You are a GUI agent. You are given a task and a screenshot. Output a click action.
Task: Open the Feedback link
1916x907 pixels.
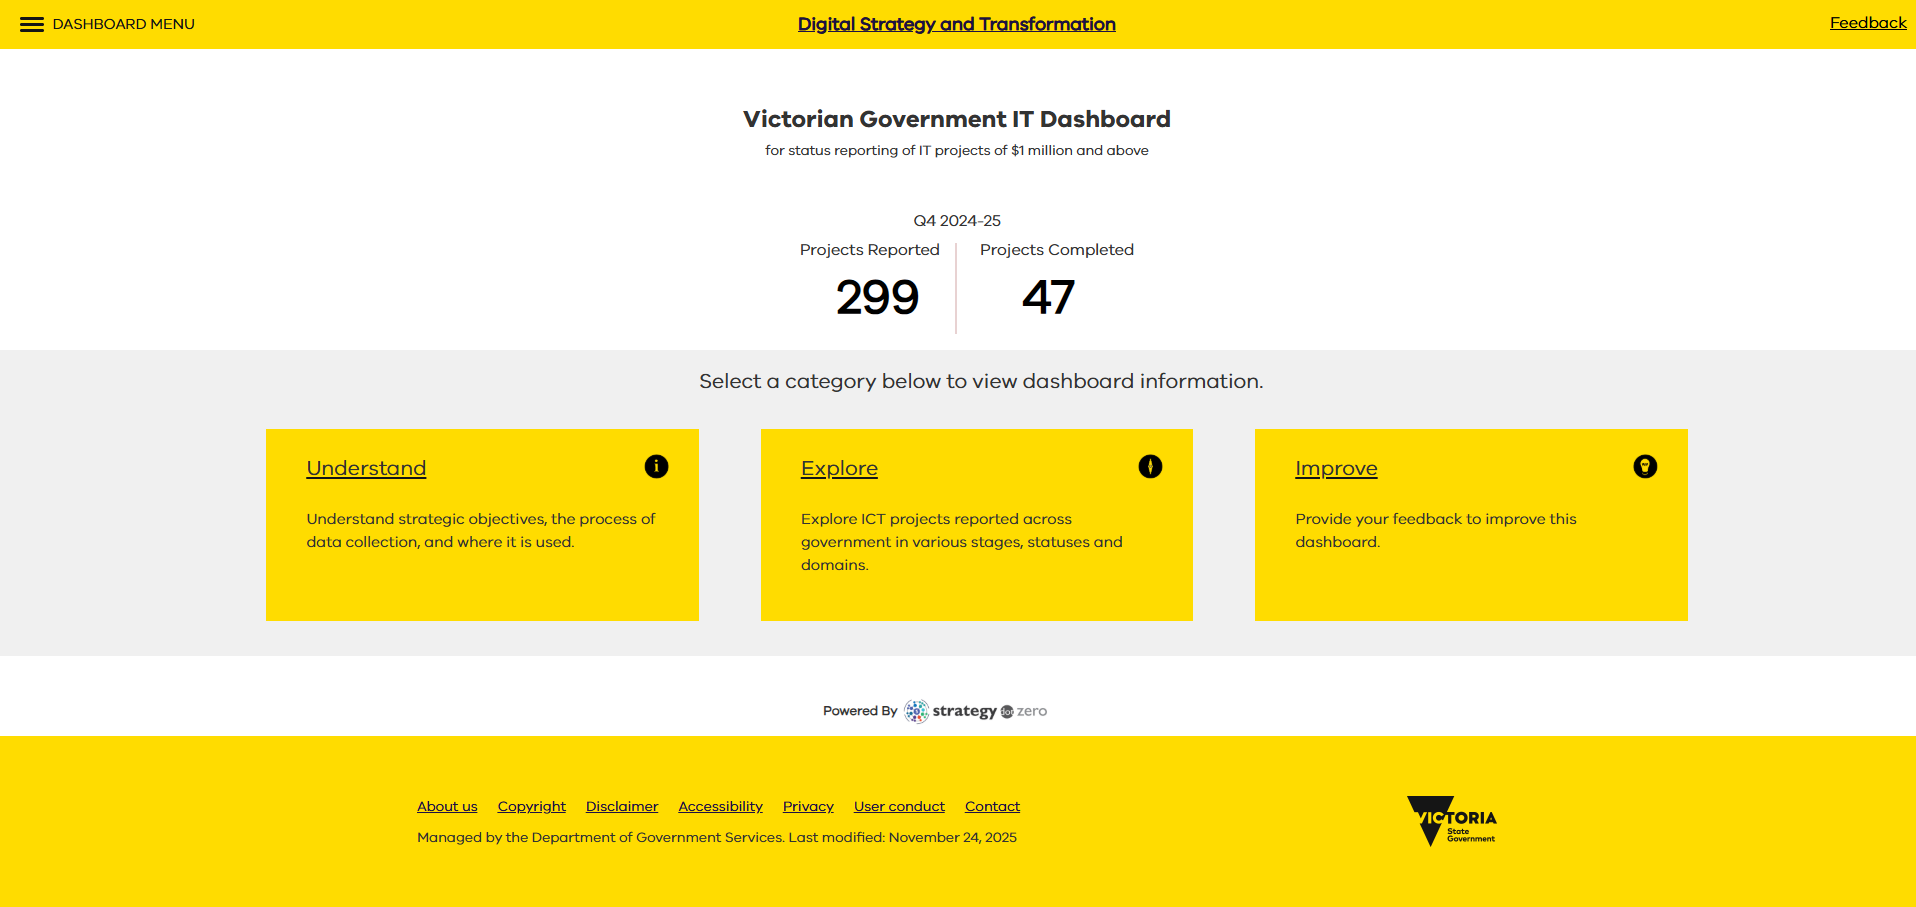coord(1867,22)
